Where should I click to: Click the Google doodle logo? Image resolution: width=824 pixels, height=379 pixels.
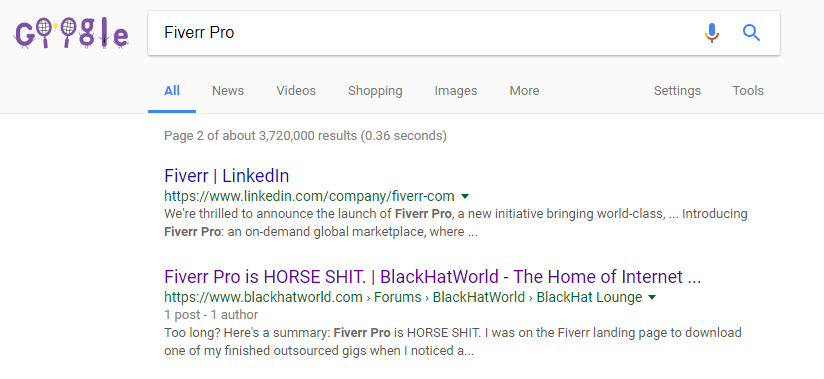71,33
